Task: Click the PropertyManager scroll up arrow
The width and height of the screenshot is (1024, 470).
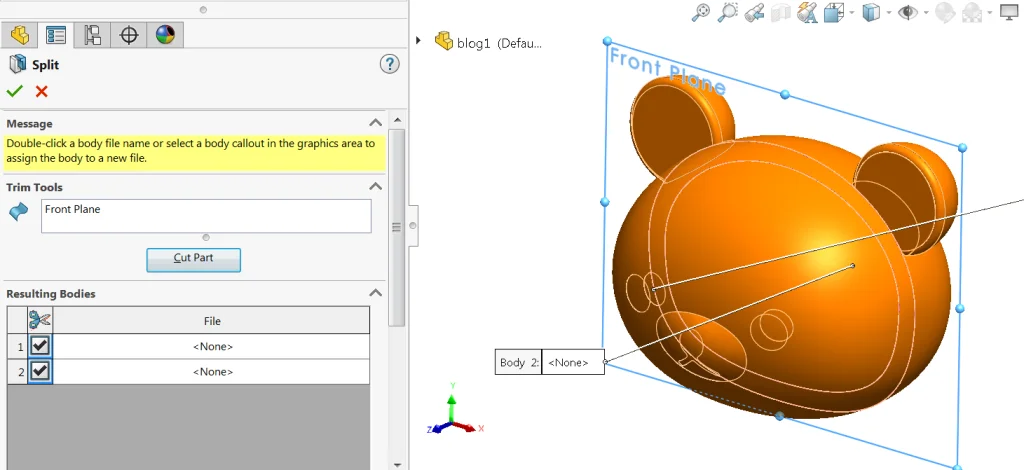Action: tap(398, 119)
